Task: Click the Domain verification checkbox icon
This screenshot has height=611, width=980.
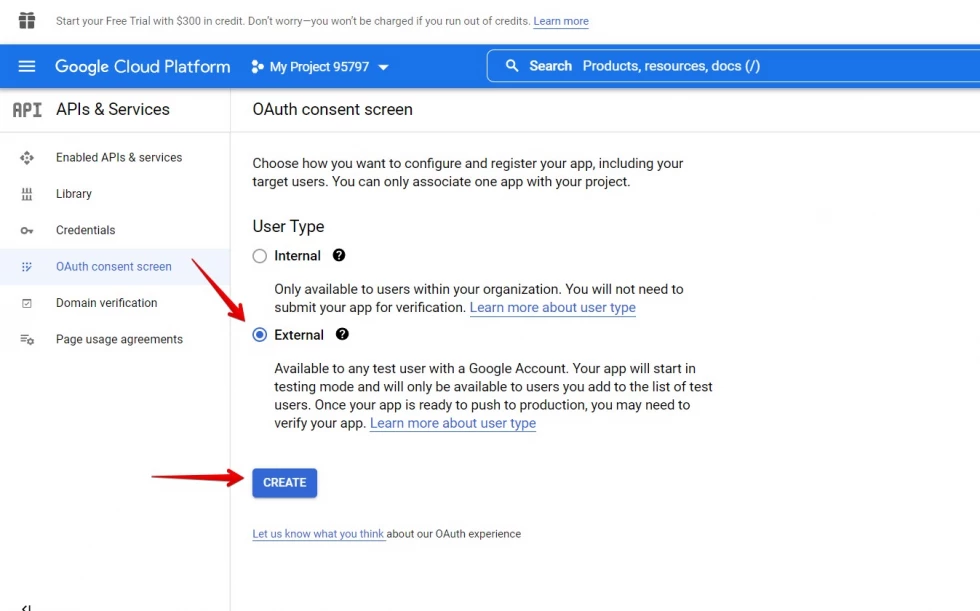Action: (x=27, y=303)
